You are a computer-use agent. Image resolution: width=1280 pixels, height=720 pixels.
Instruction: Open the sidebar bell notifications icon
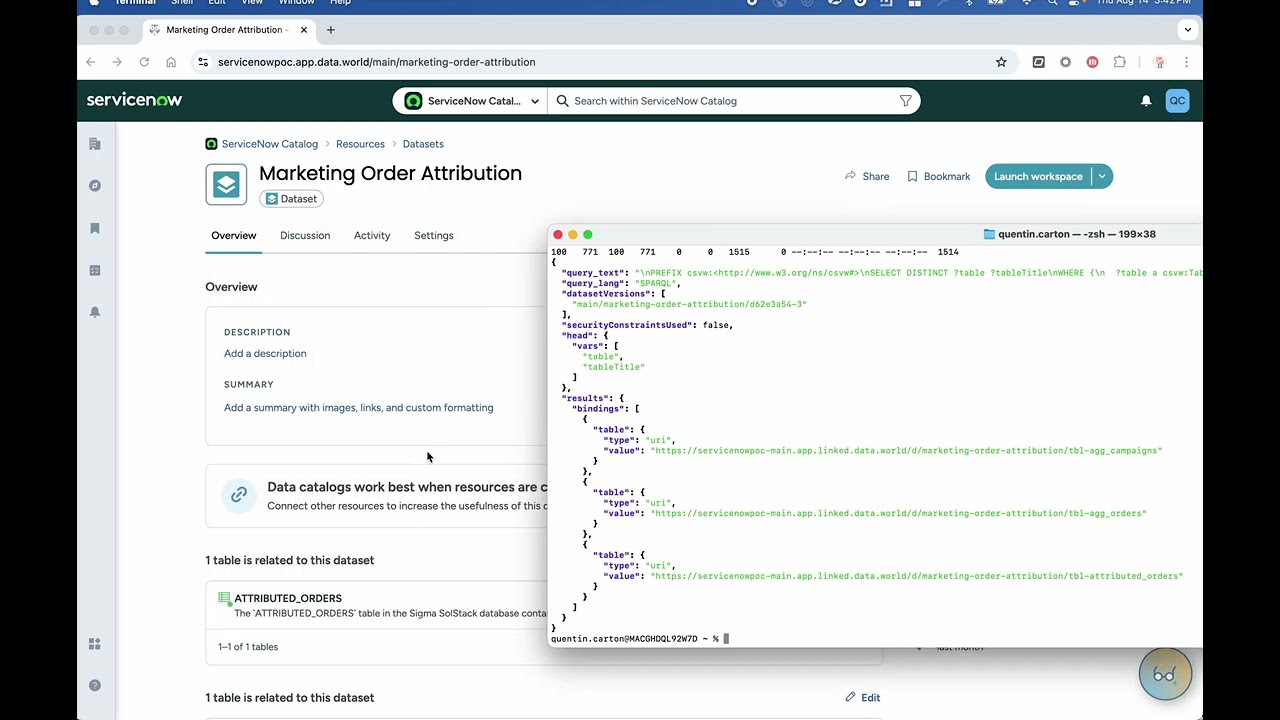pyautogui.click(x=95, y=312)
